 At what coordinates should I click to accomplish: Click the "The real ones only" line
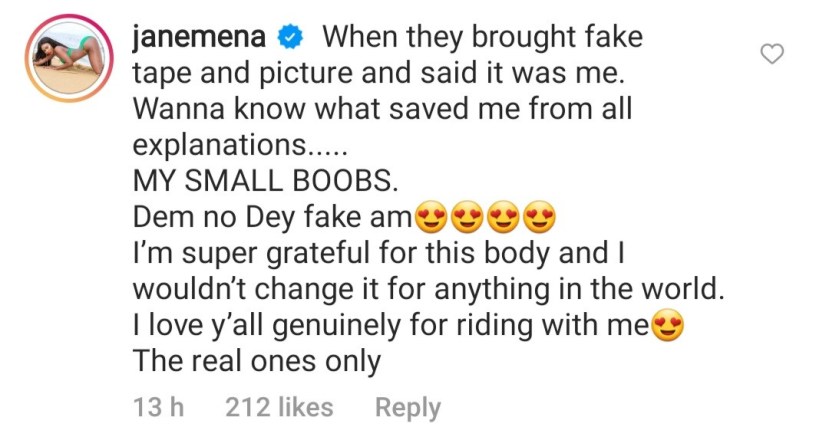click(257, 362)
